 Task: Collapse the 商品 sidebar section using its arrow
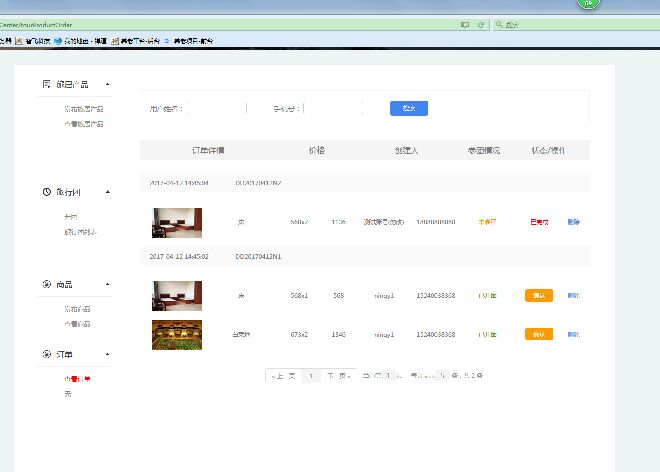coord(107,285)
